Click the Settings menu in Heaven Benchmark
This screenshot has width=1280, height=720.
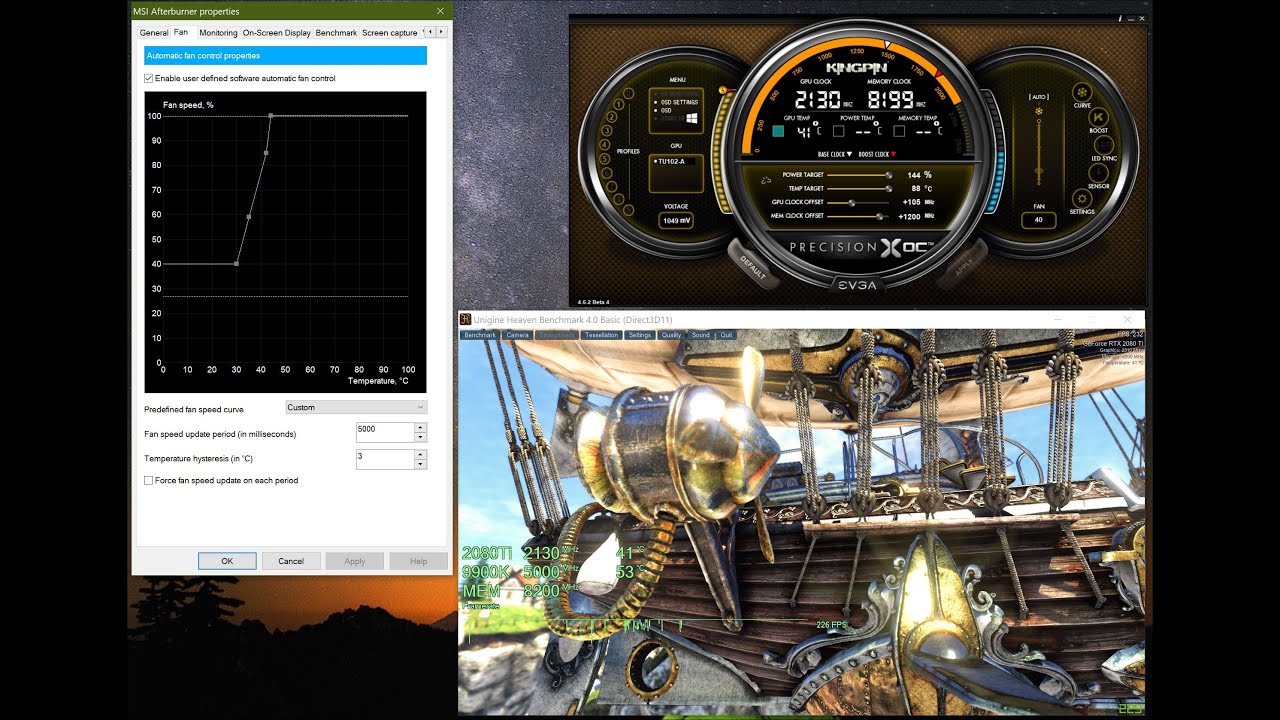click(640, 335)
